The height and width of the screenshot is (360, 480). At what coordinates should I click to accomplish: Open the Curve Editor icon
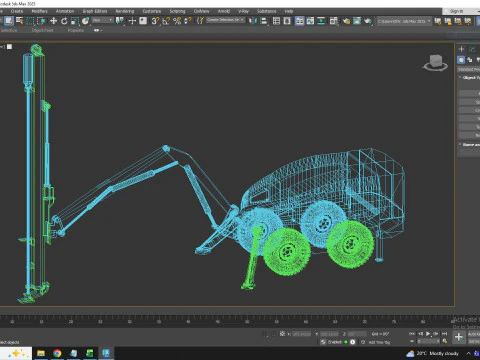tap(310, 21)
